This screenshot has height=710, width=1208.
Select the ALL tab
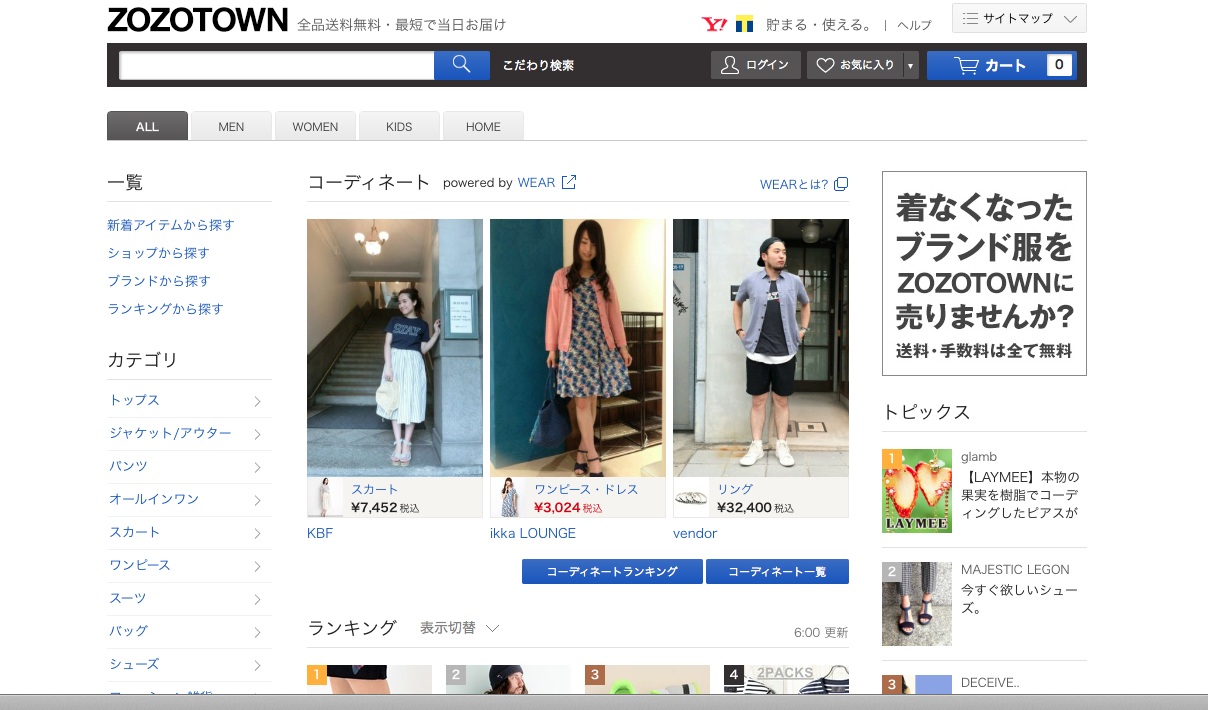pyautogui.click(x=147, y=126)
